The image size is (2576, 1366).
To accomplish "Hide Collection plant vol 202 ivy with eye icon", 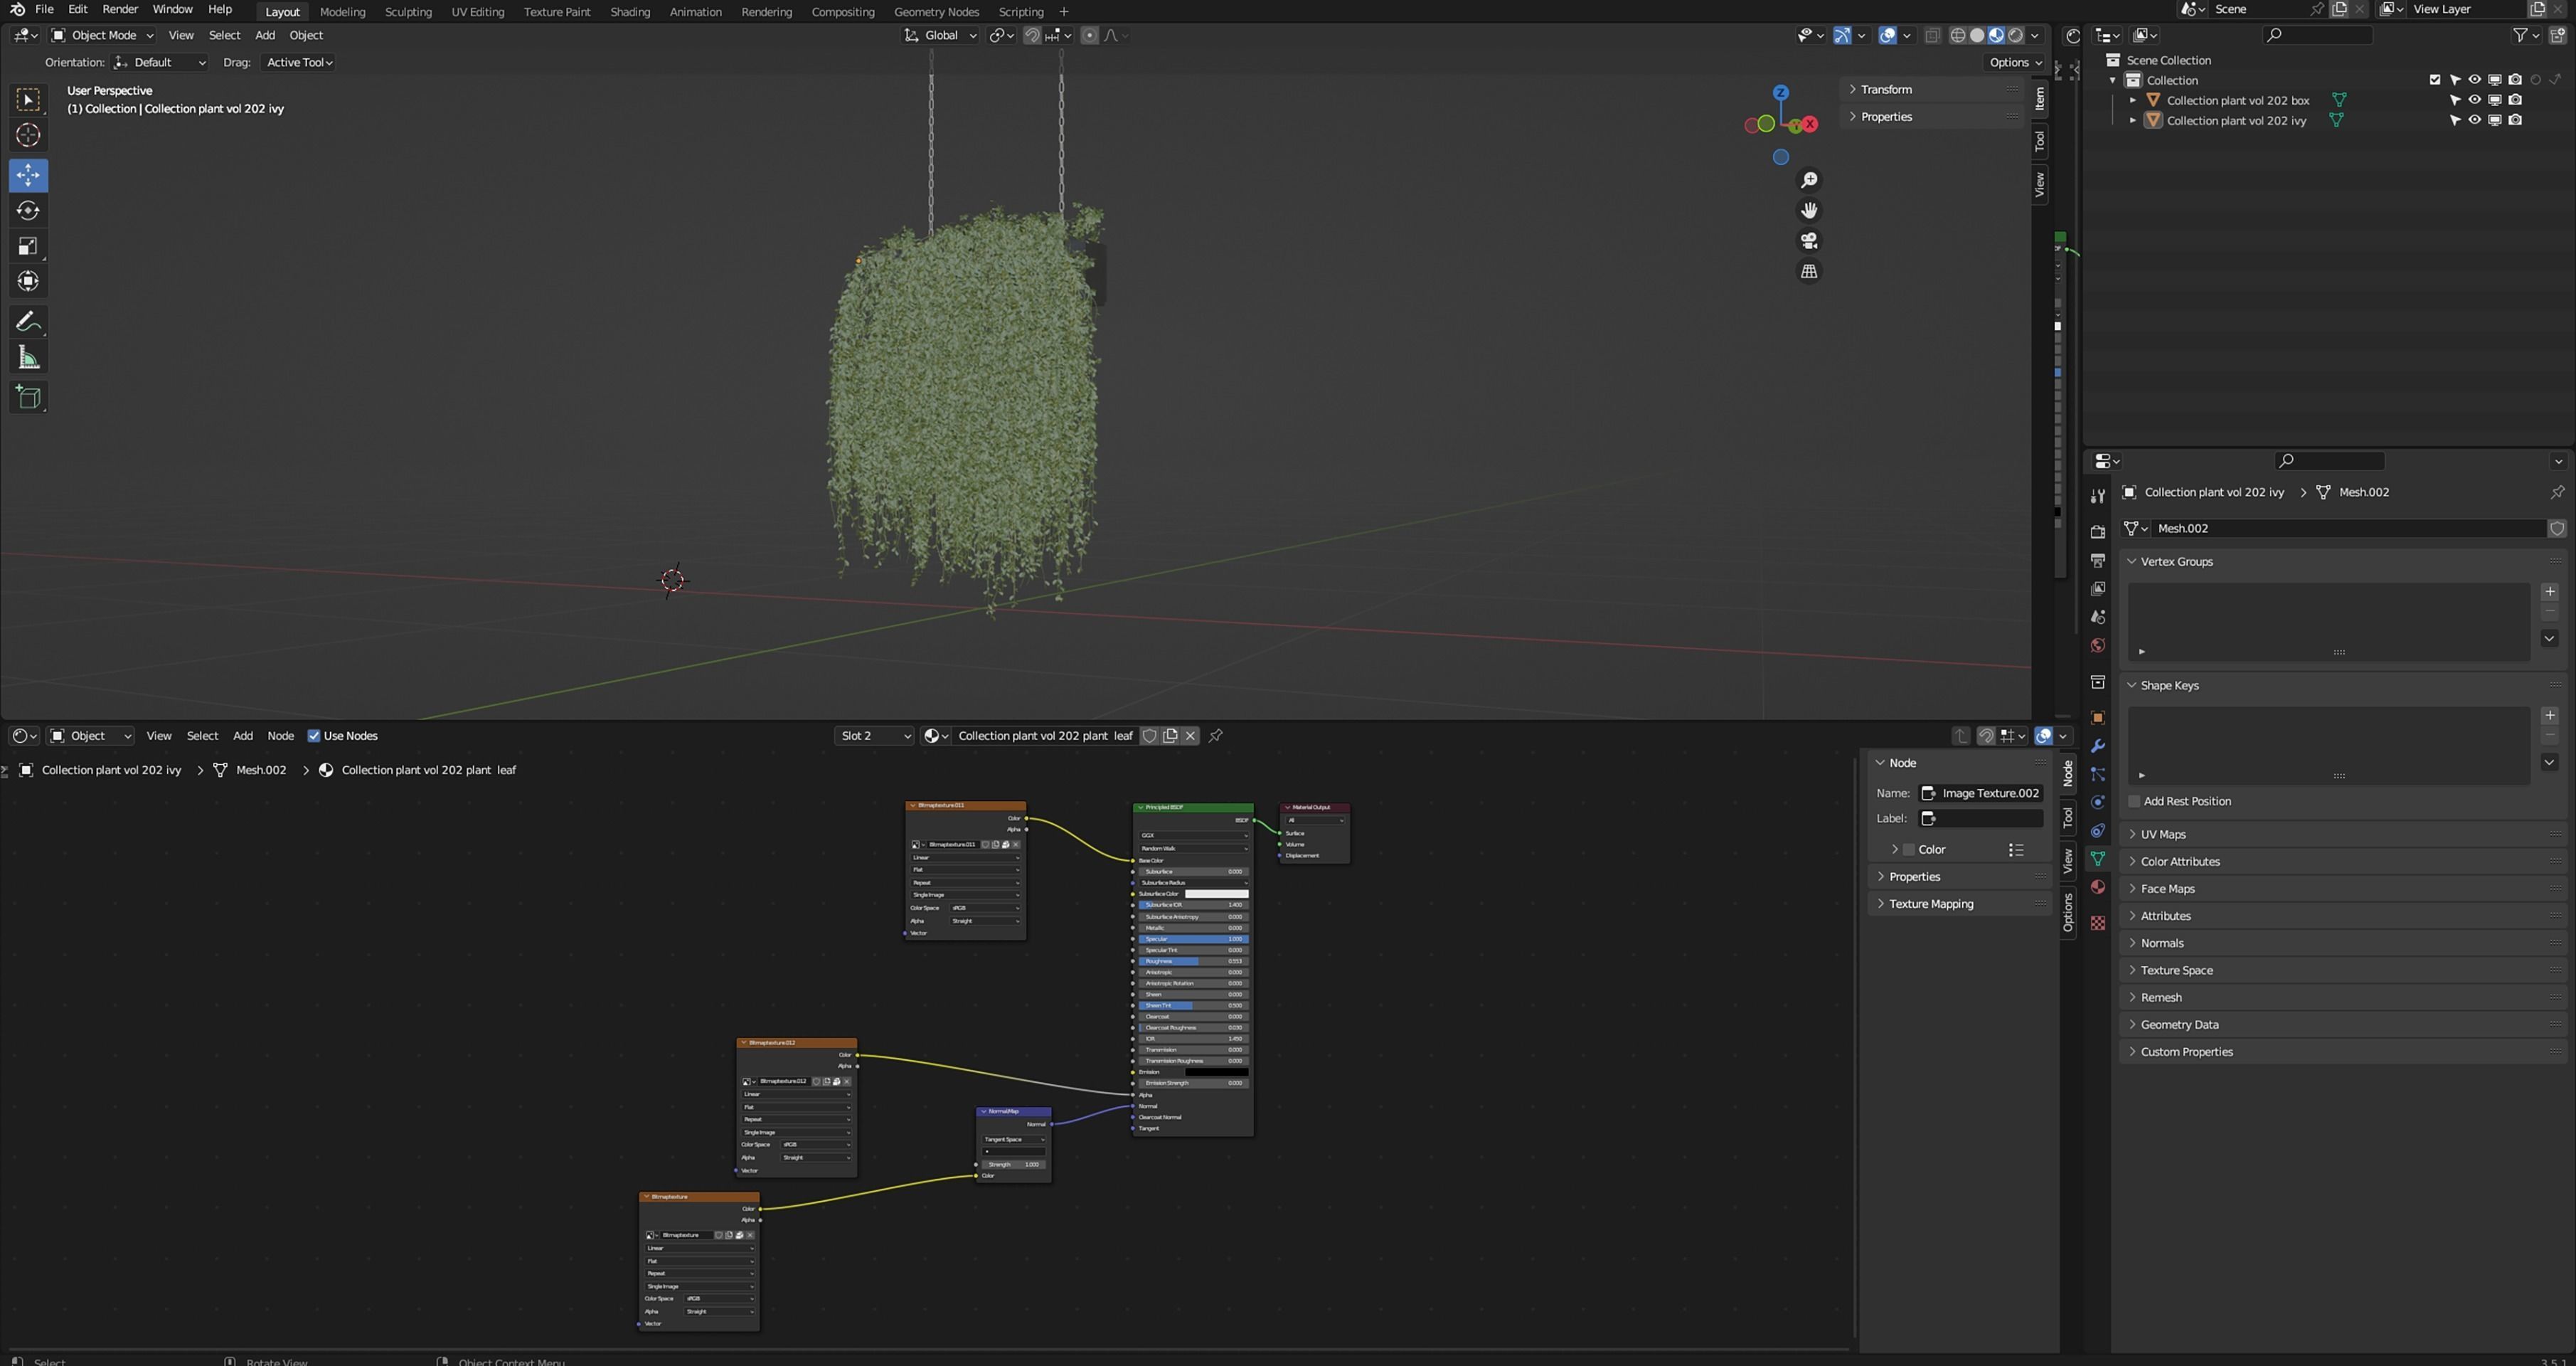I will [x=2475, y=120].
